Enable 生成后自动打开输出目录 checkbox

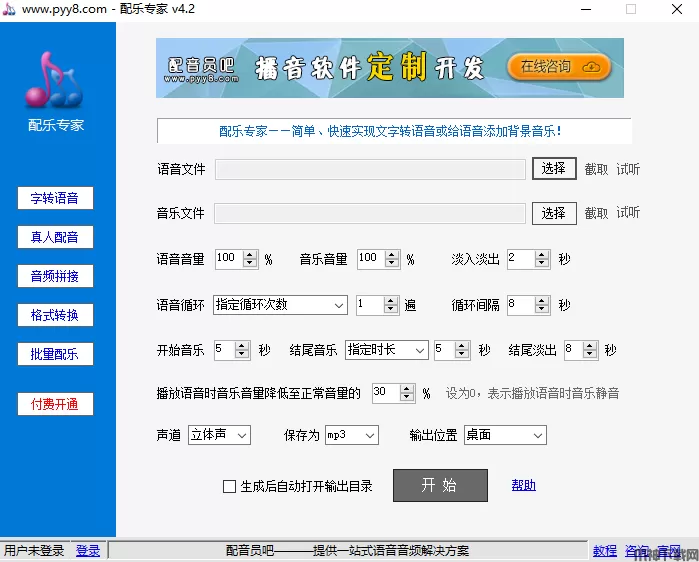229,487
